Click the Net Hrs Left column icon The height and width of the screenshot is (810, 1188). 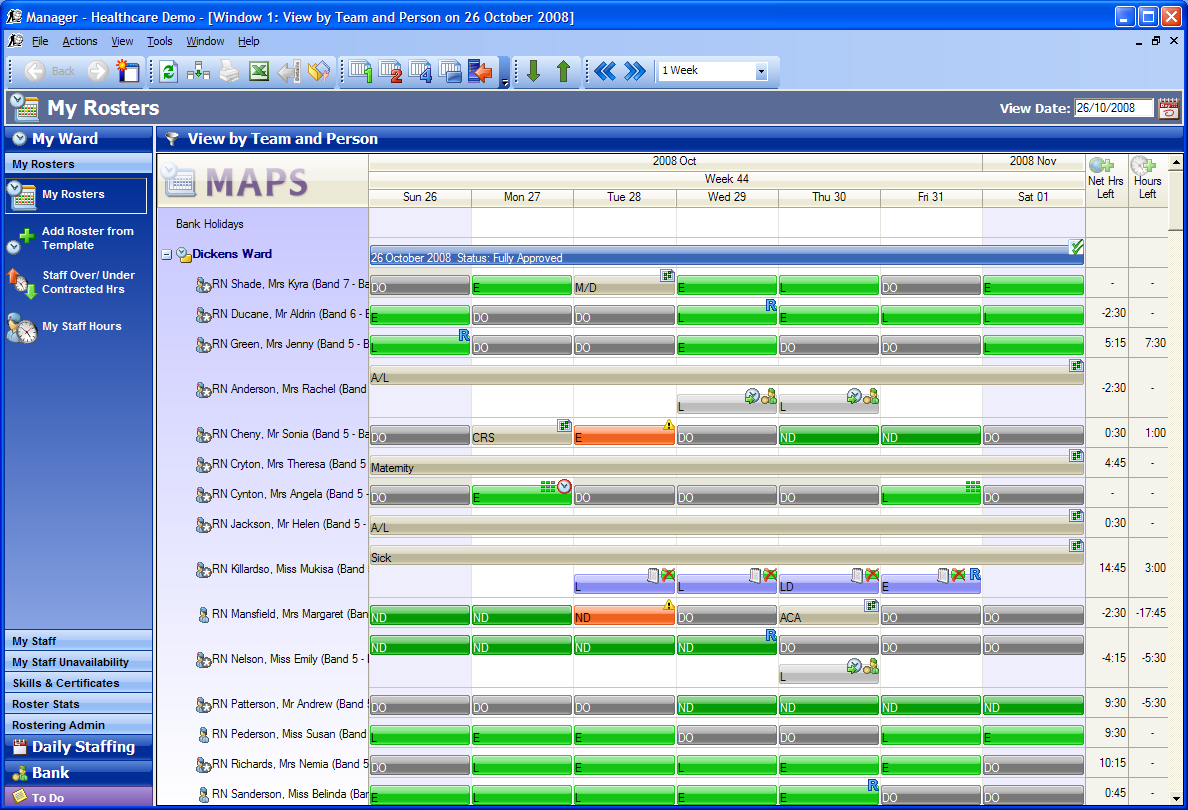coord(1101,165)
